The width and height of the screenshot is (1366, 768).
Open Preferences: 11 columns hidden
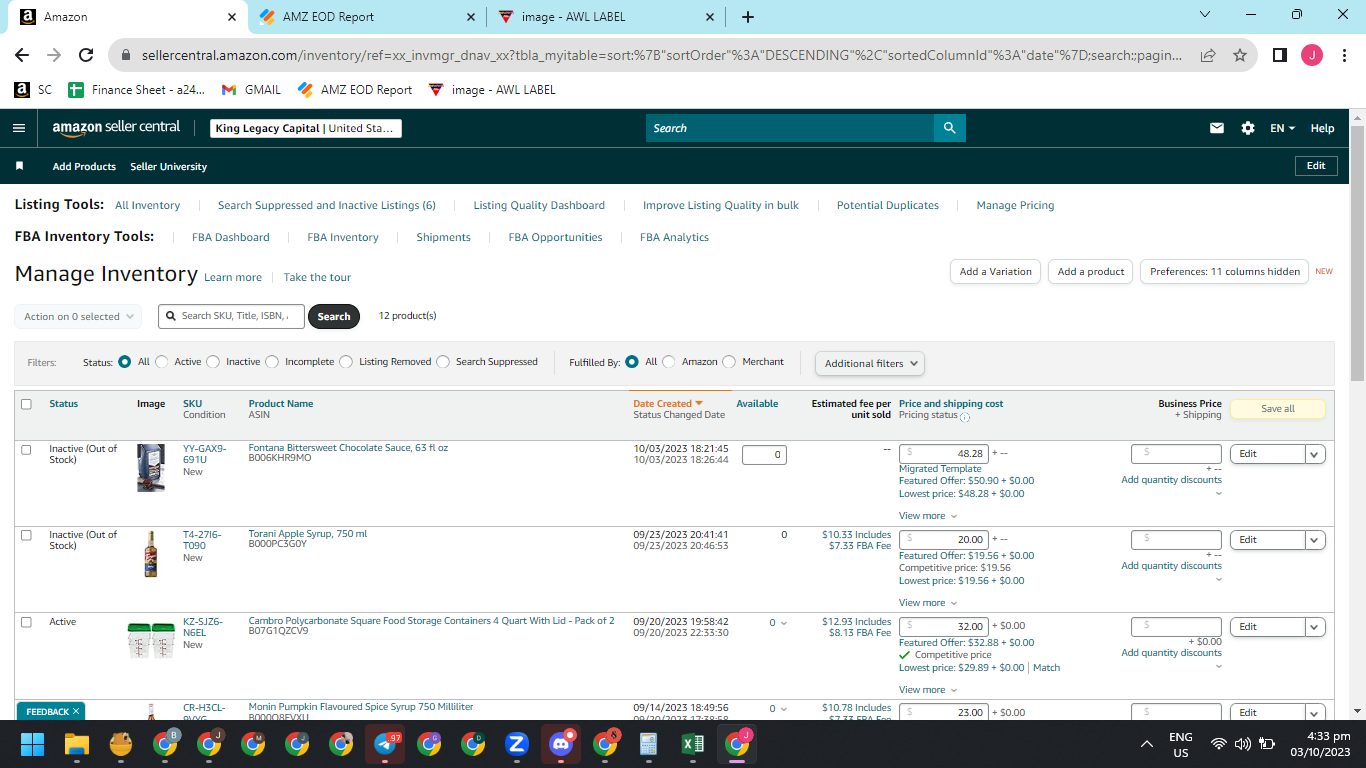(x=1224, y=272)
